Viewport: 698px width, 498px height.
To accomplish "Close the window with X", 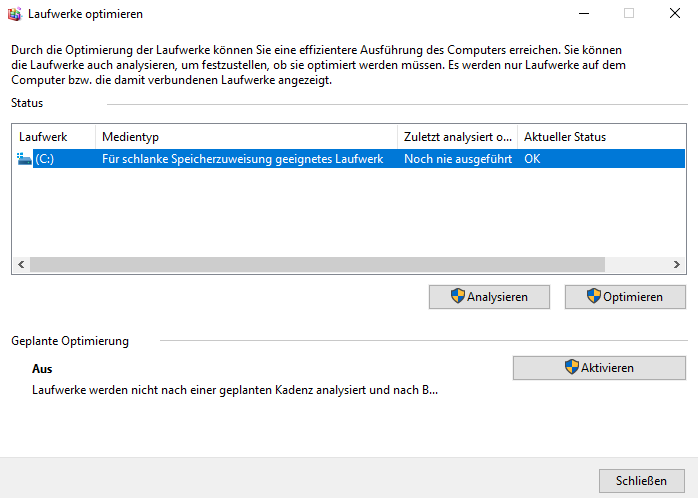I will click(x=675, y=14).
